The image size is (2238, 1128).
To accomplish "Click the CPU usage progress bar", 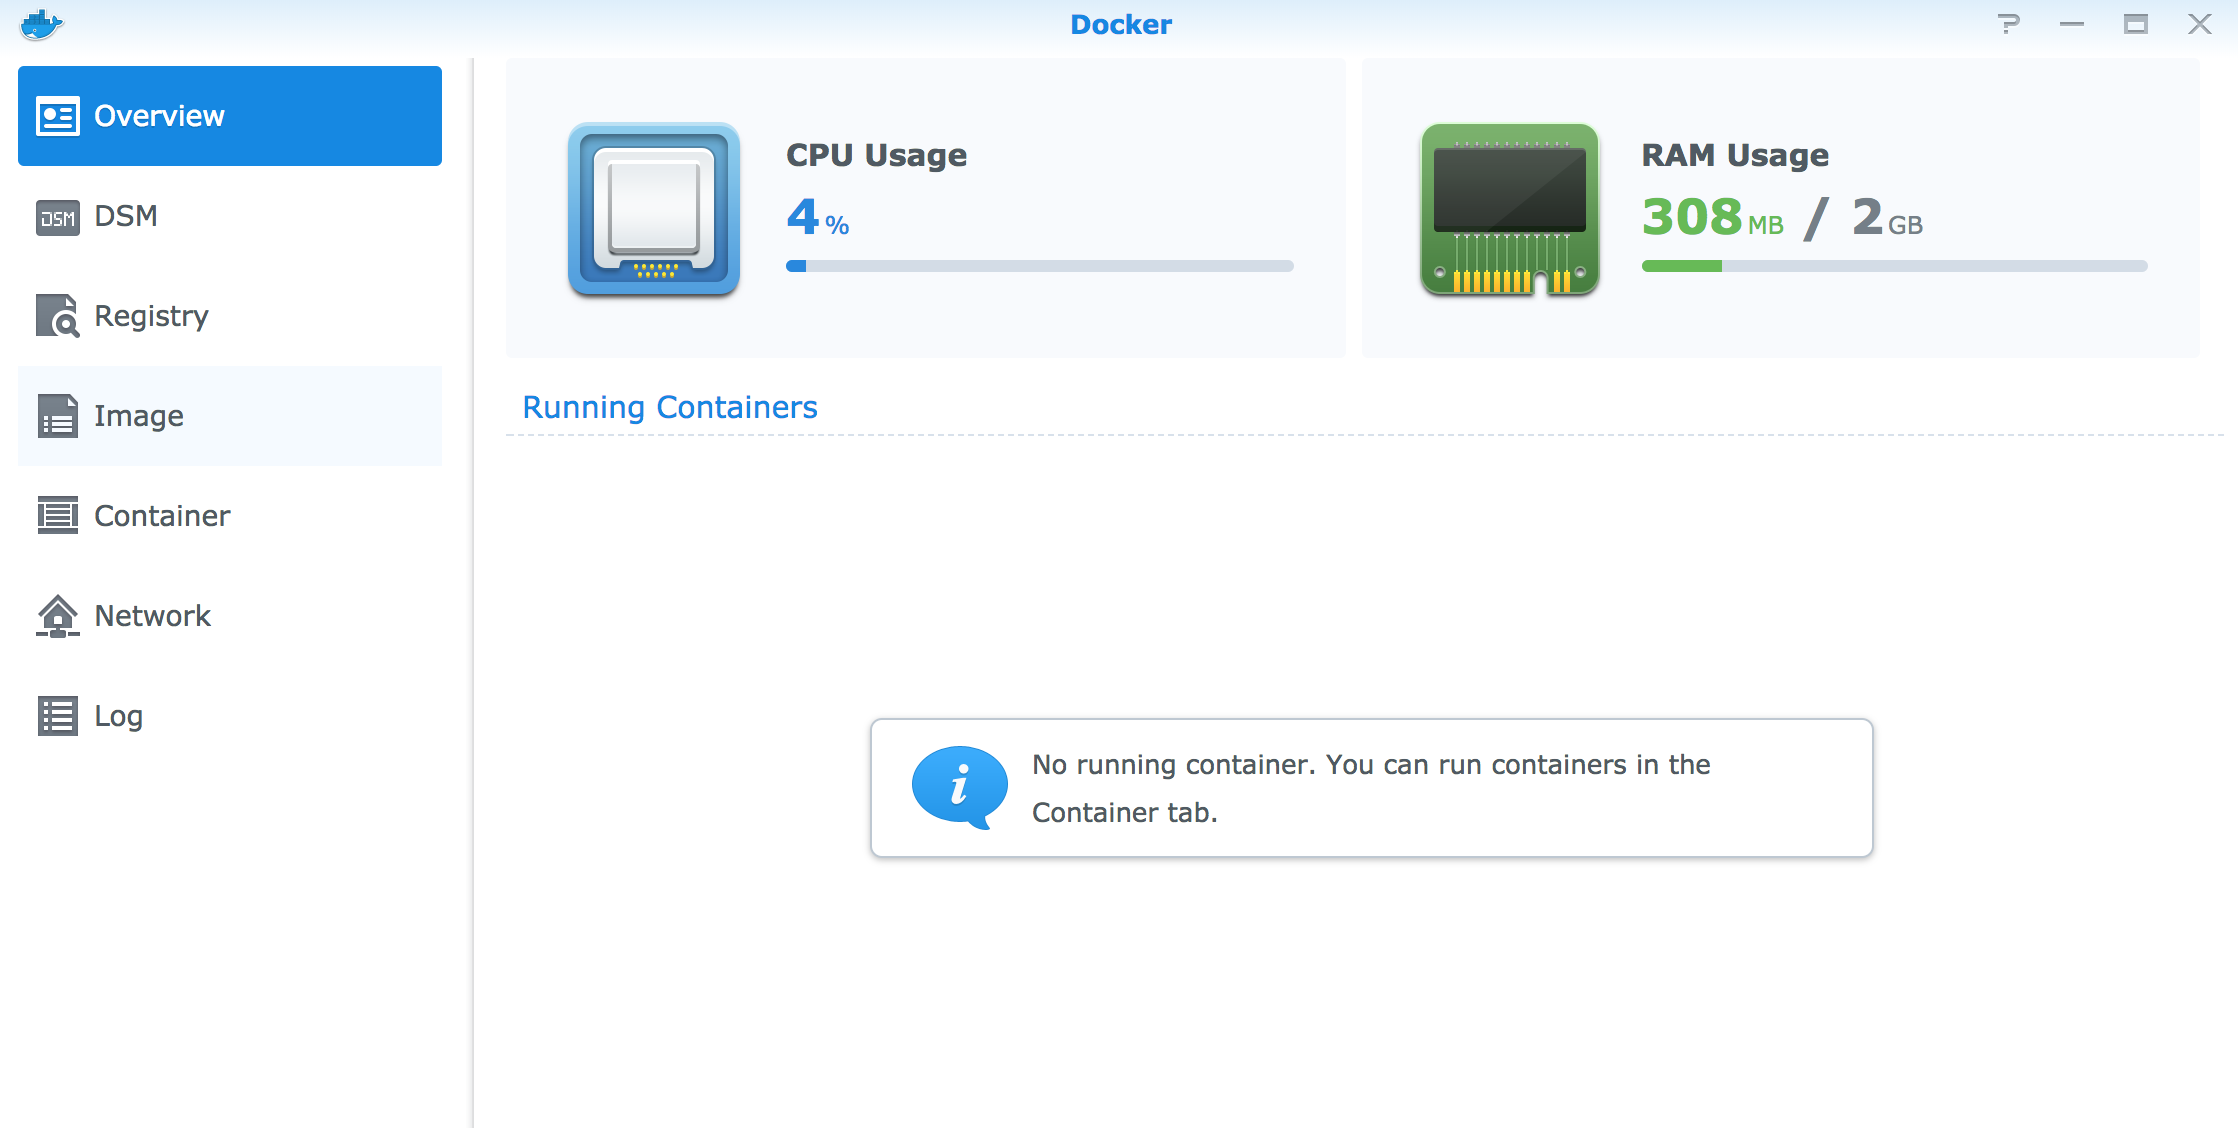I will [x=1039, y=266].
